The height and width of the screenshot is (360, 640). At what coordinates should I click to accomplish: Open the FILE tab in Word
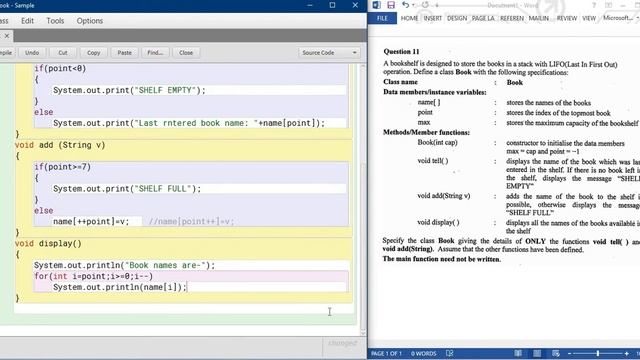pyautogui.click(x=382, y=18)
